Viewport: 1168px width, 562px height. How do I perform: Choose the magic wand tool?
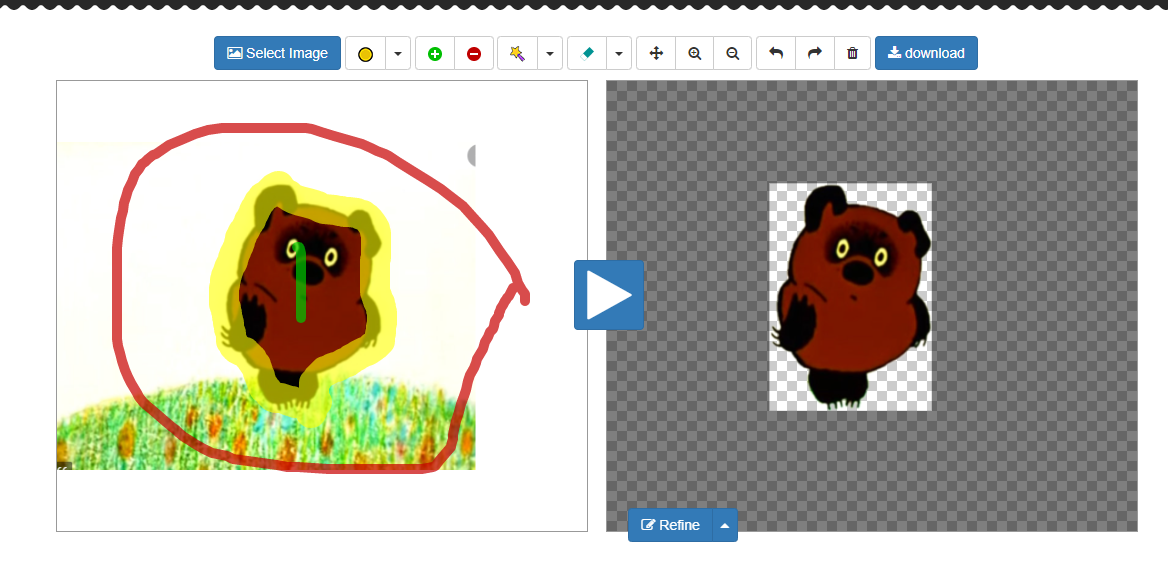518,54
